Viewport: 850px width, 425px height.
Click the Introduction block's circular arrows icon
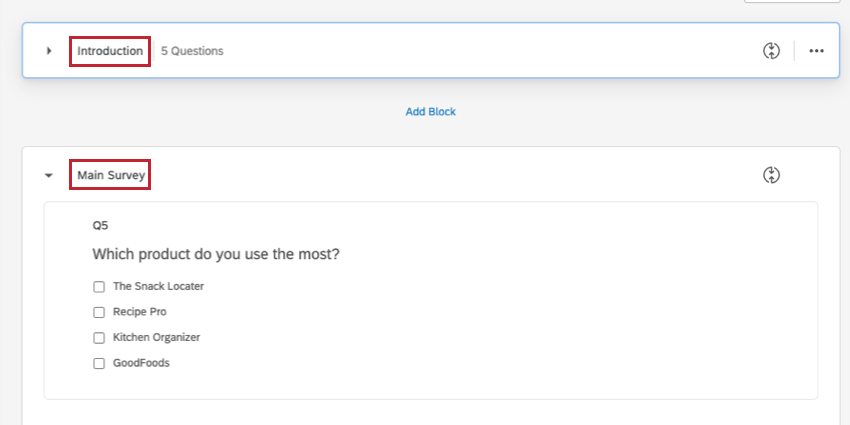coord(771,50)
